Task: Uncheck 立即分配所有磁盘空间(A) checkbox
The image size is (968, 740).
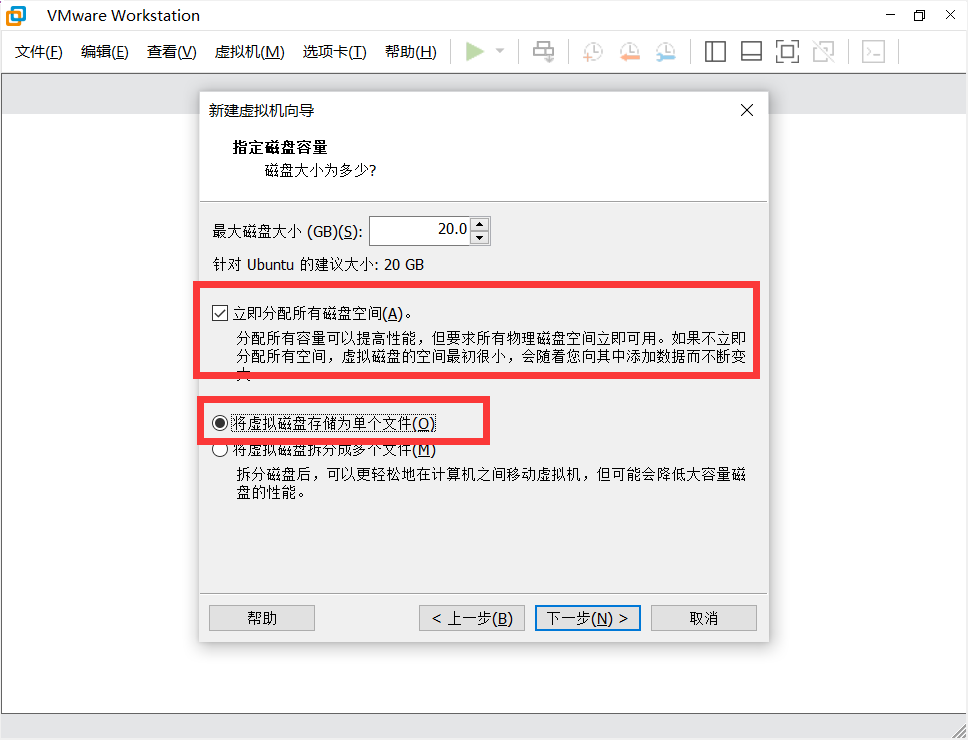Action: (x=220, y=314)
